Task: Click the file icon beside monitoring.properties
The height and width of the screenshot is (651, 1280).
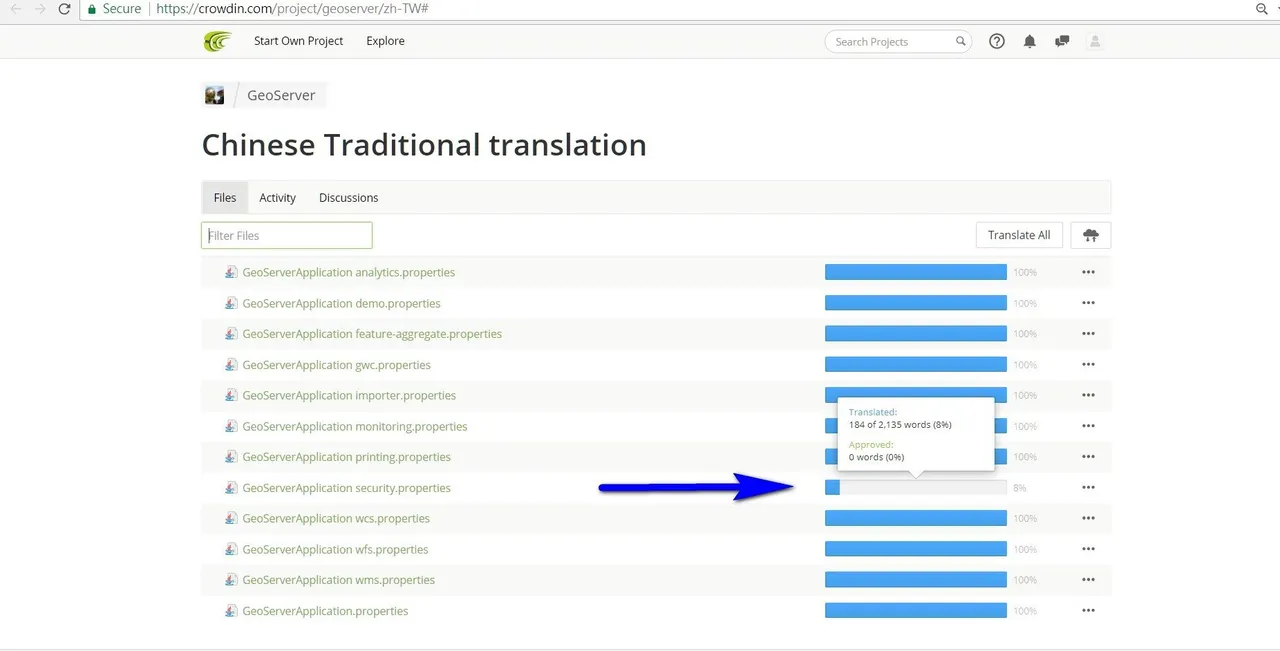Action: coord(231,426)
